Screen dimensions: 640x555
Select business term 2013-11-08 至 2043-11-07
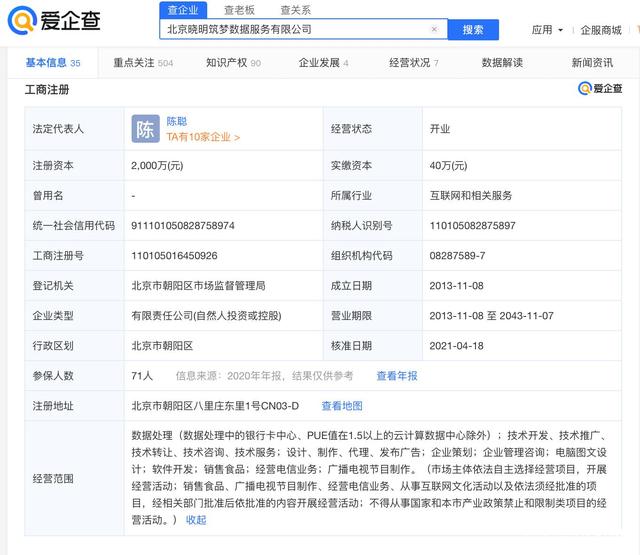491,315
